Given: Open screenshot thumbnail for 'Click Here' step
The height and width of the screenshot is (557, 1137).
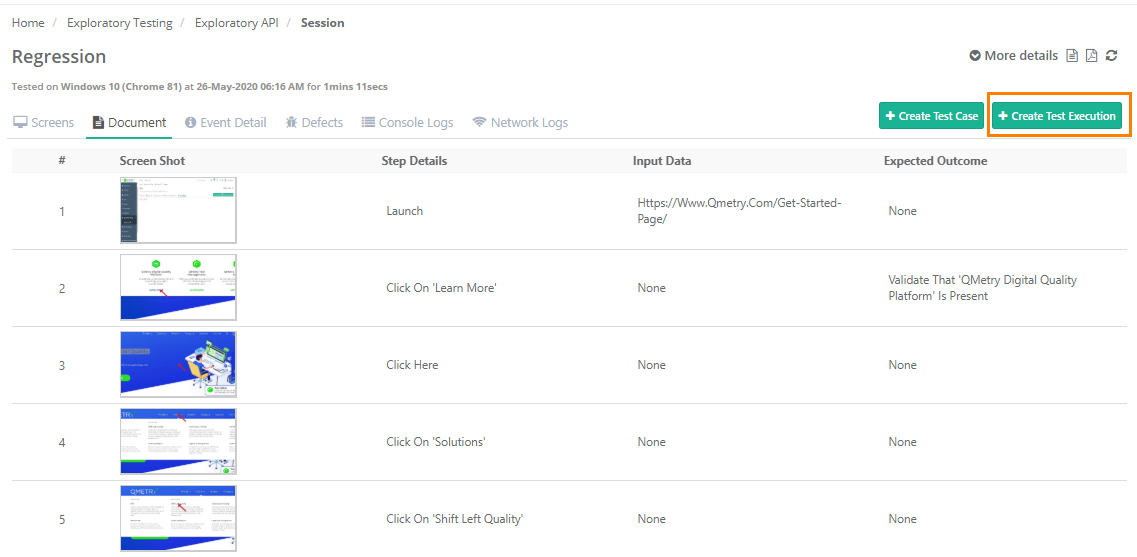Looking at the screenshot, I should (x=178, y=365).
